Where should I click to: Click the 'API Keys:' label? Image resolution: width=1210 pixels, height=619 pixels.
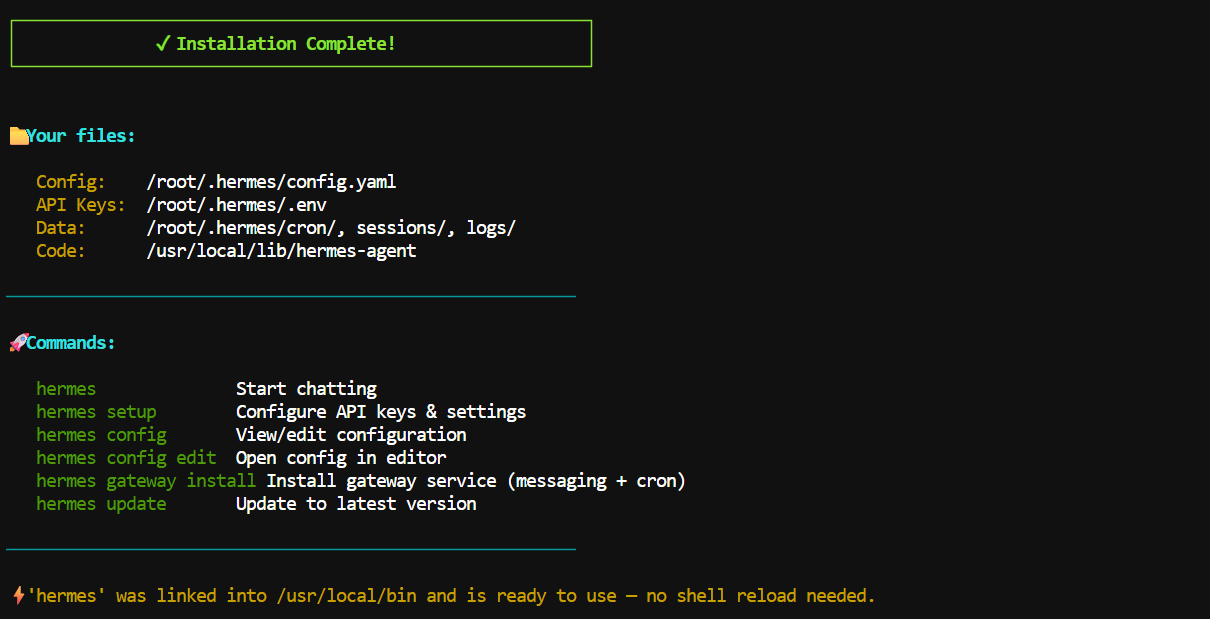tap(81, 205)
